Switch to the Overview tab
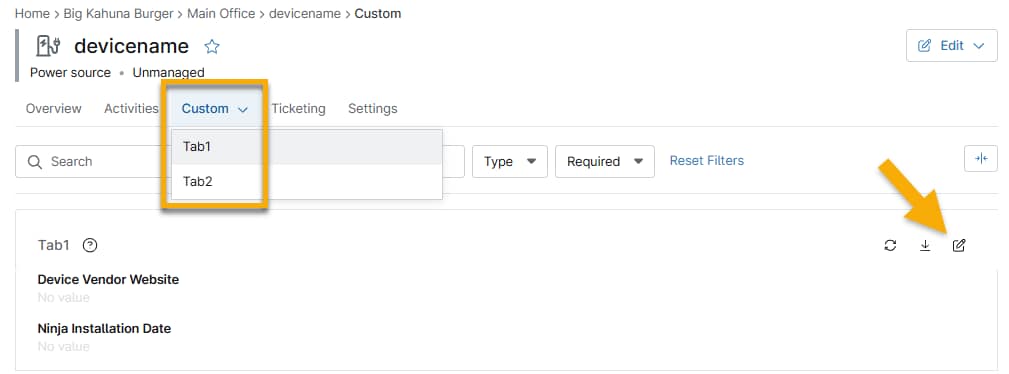Viewport: 1009px width, 374px height. point(53,109)
